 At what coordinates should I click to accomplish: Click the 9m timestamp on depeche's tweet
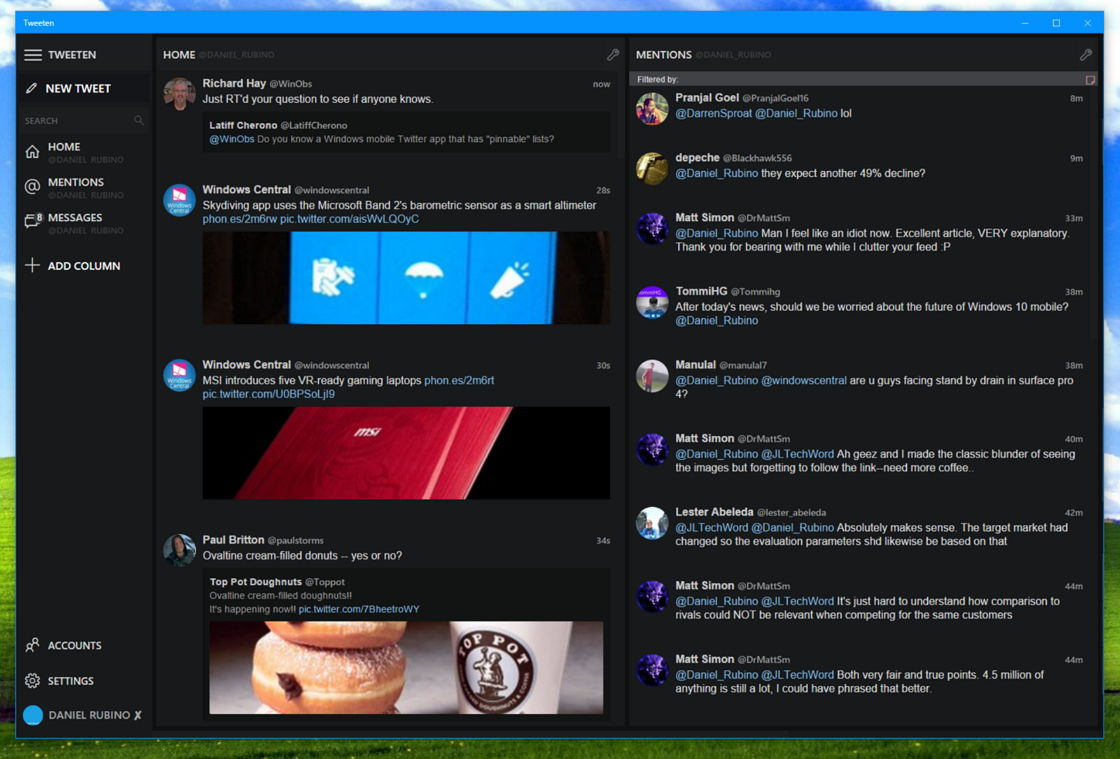[x=1076, y=159]
